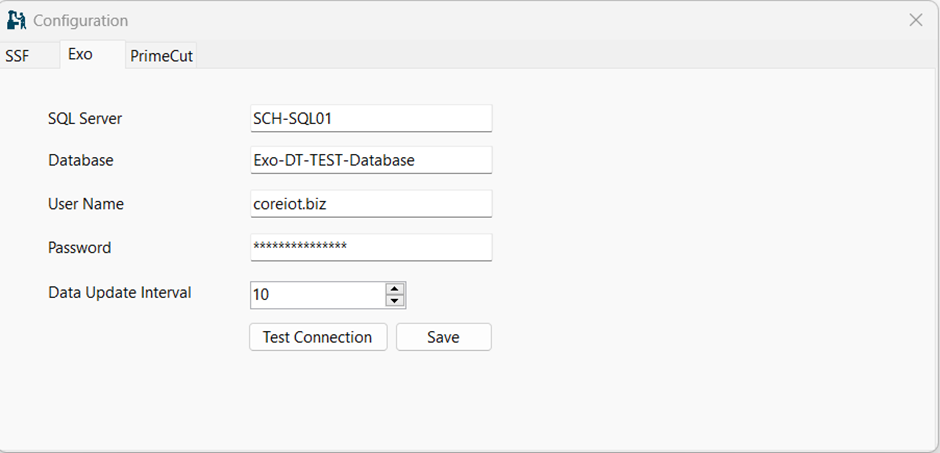Click the Configuration title bar text
The width and height of the screenshot is (940, 453).
coord(81,20)
